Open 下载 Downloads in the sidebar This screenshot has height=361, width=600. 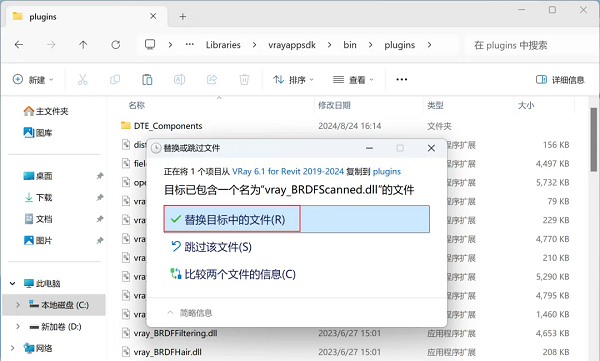(38, 197)
